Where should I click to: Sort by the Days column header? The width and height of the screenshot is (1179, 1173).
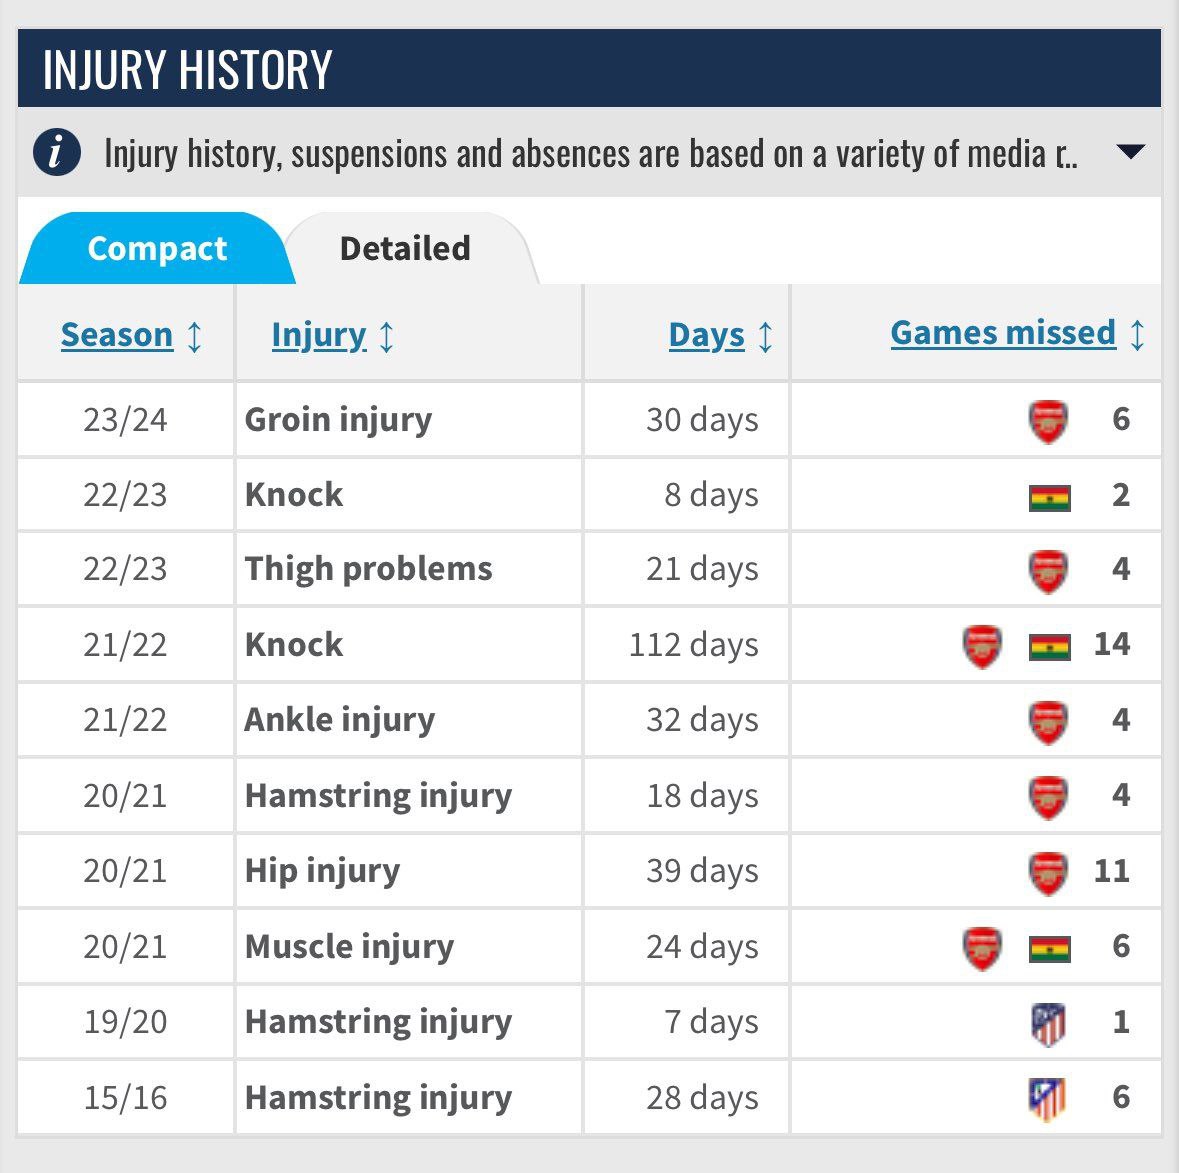coord(706,335)
